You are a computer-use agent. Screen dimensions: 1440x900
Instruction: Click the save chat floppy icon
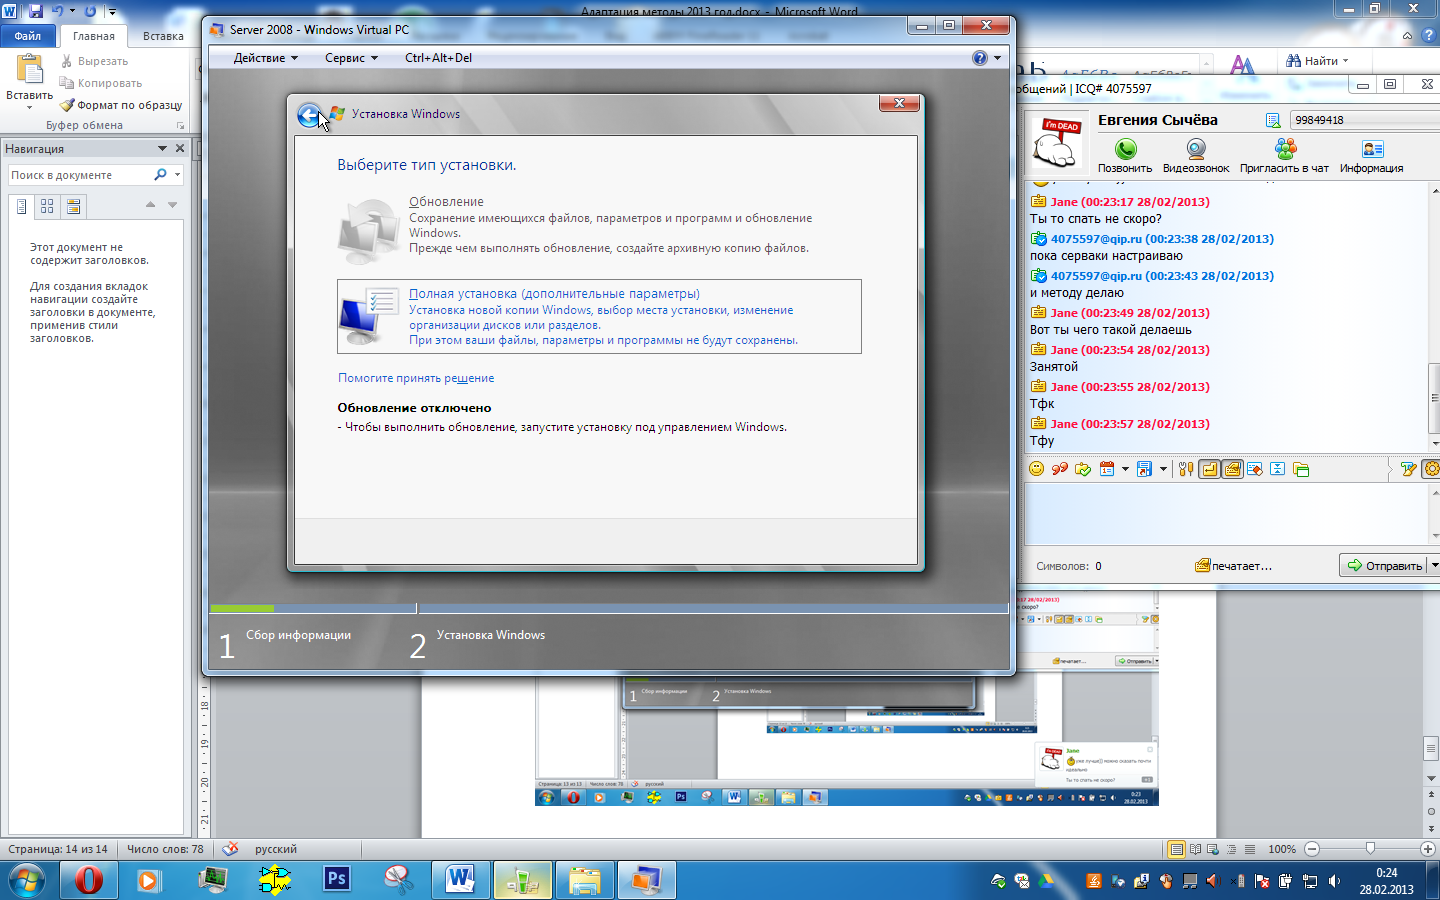(x=1144, y=469)
